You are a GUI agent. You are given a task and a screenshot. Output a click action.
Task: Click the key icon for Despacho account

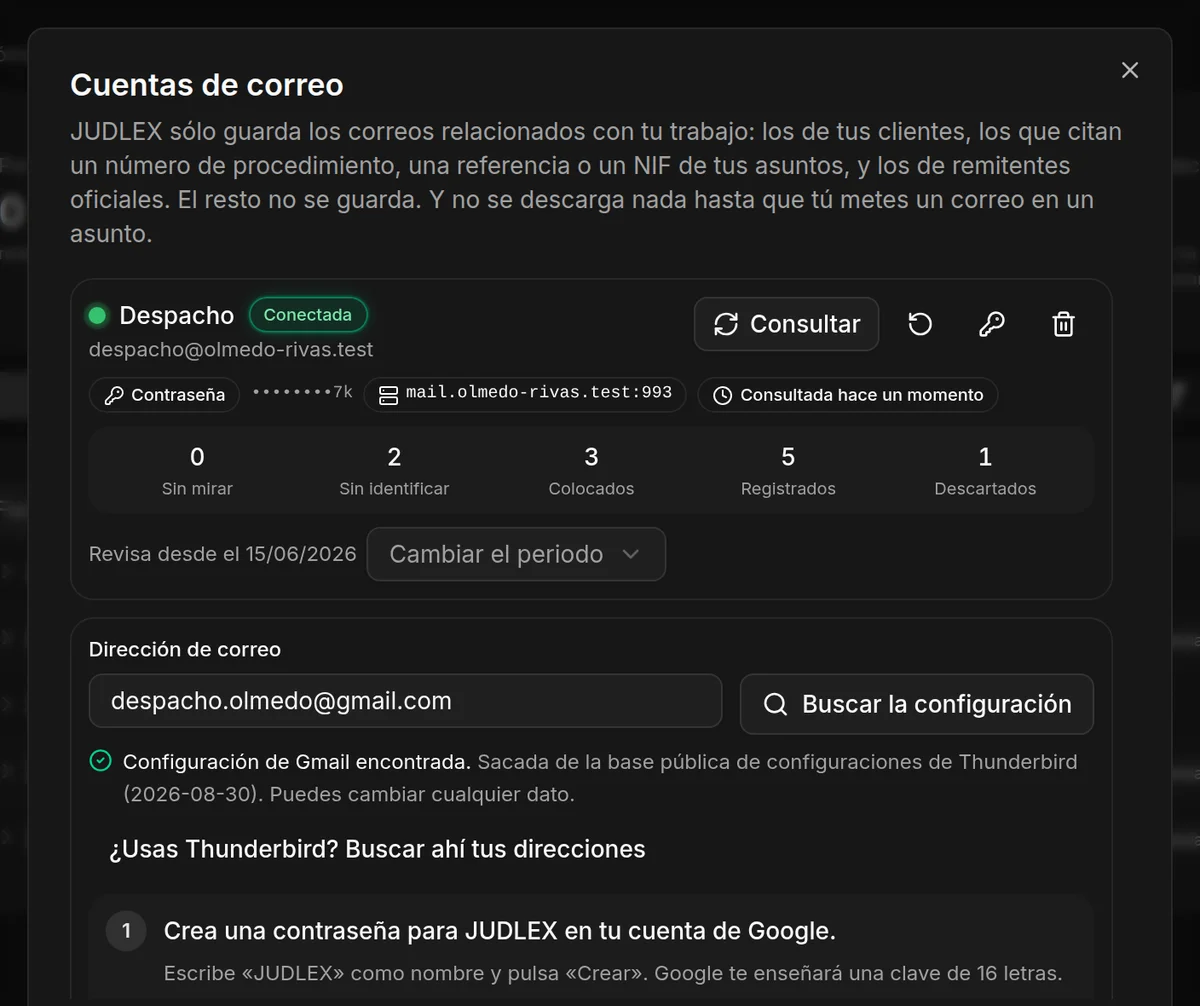992,324
